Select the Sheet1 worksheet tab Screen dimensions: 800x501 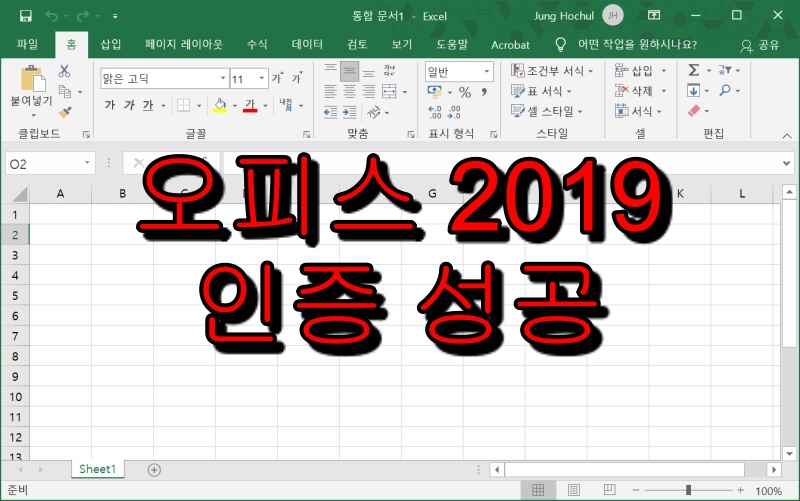click(x=98, y=469)
